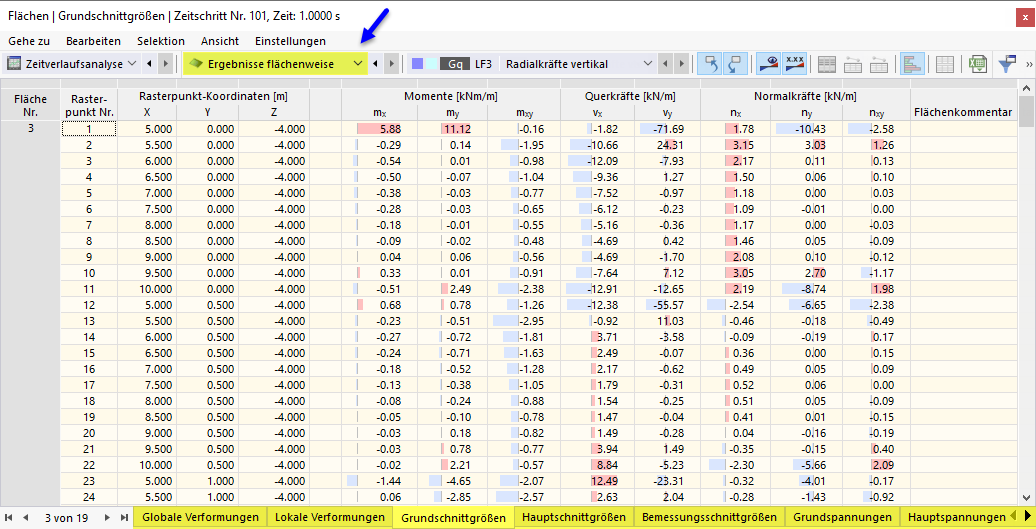Click the vertical scrollbar down arrow
This screenshot has height=529, width=1036.
point(1026,496)
